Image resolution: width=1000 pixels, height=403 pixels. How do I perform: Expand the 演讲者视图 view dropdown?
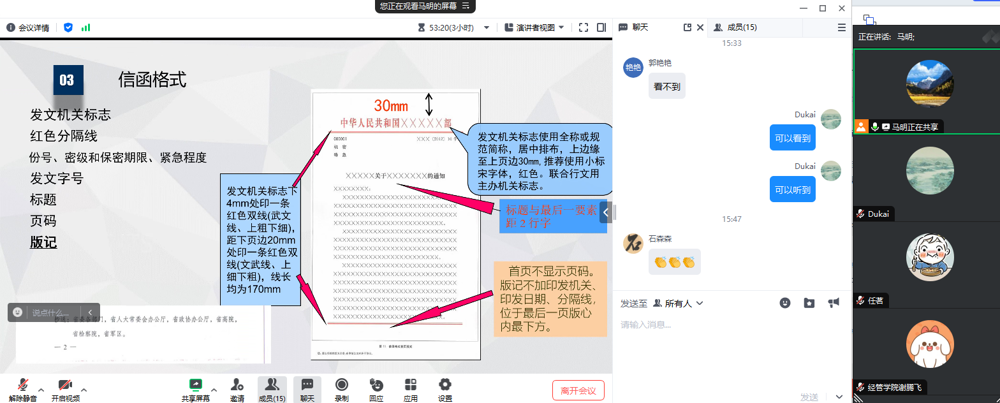(x=535, y=28)
